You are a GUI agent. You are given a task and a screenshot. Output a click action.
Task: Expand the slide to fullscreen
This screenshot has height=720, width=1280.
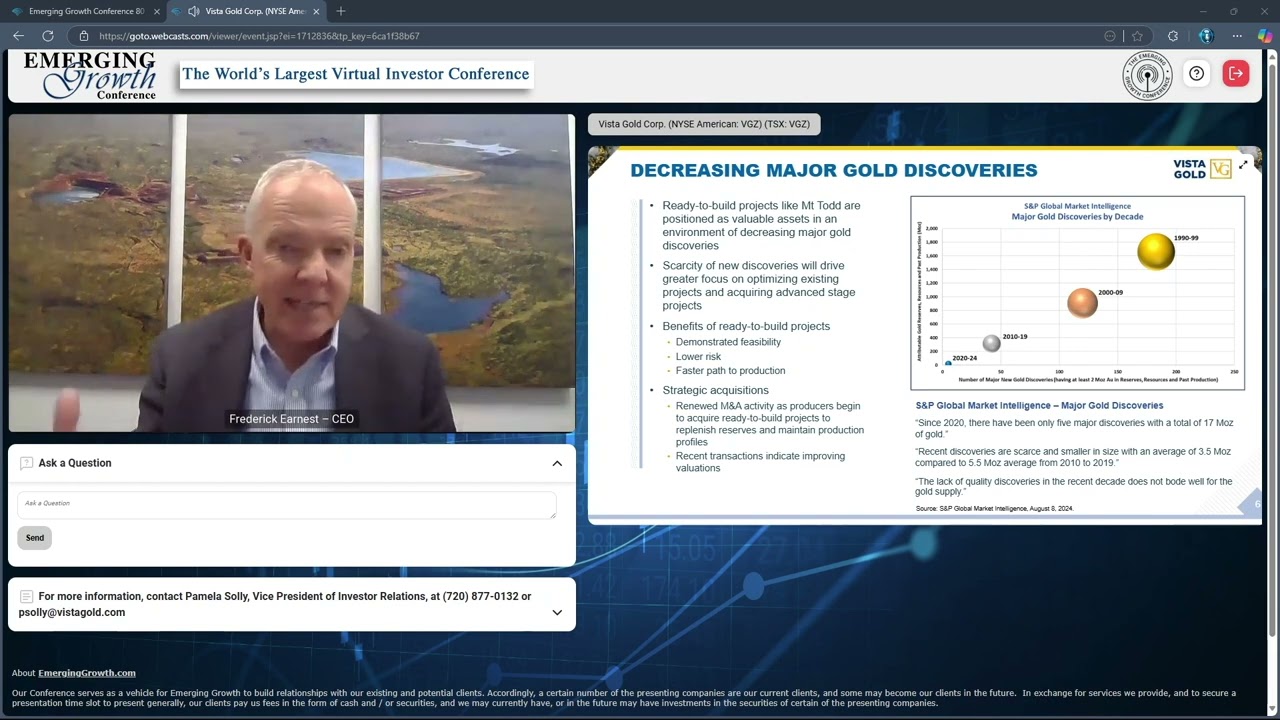pos(1243,165)
